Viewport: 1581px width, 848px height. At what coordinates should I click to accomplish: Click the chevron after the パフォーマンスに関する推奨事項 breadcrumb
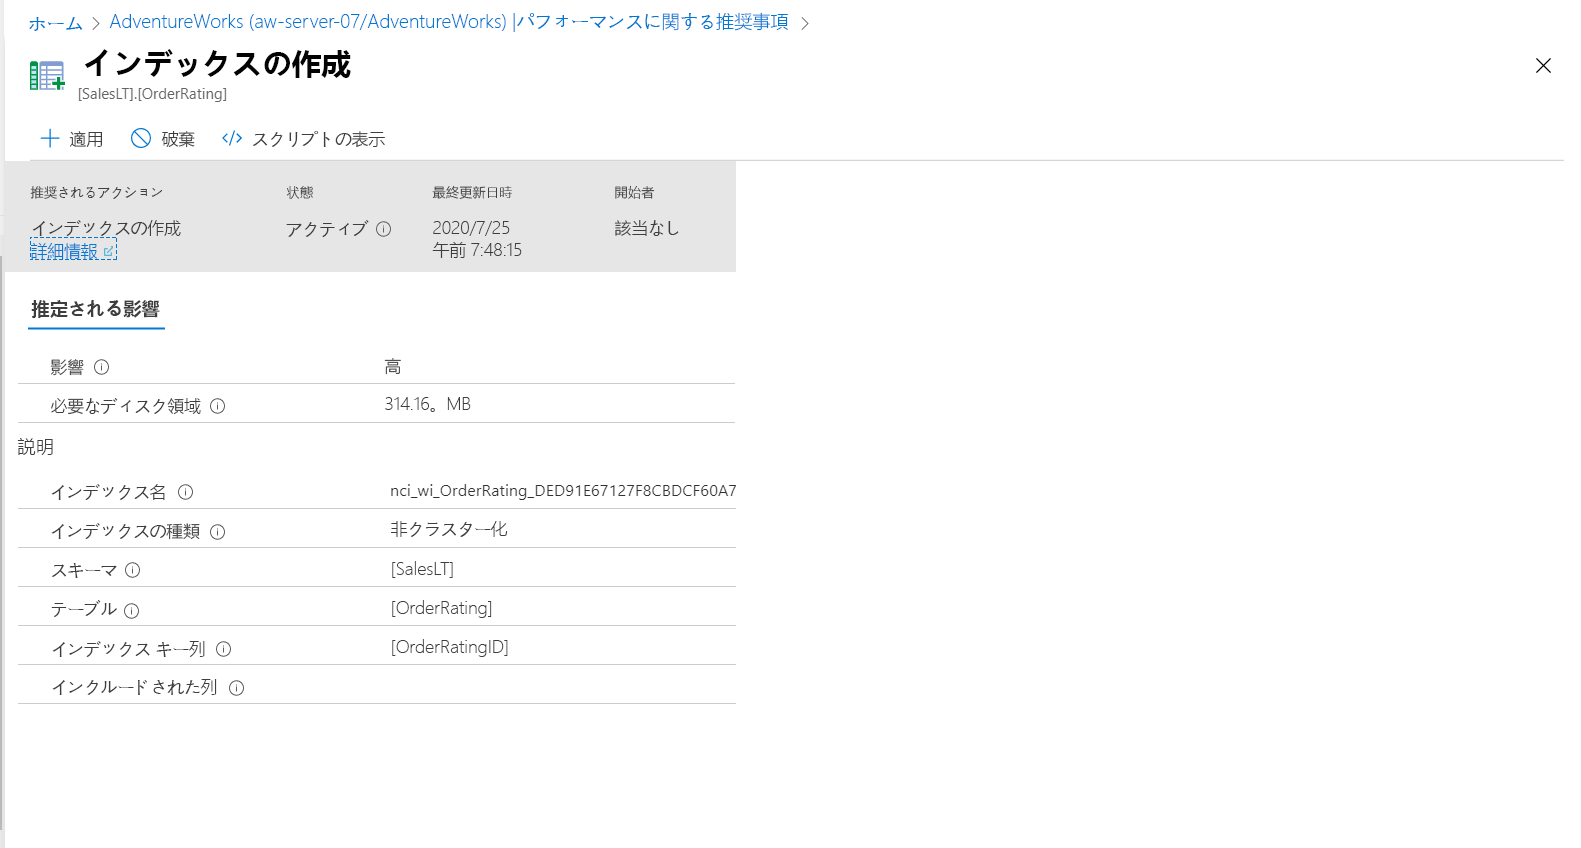[x=805, y=23]
